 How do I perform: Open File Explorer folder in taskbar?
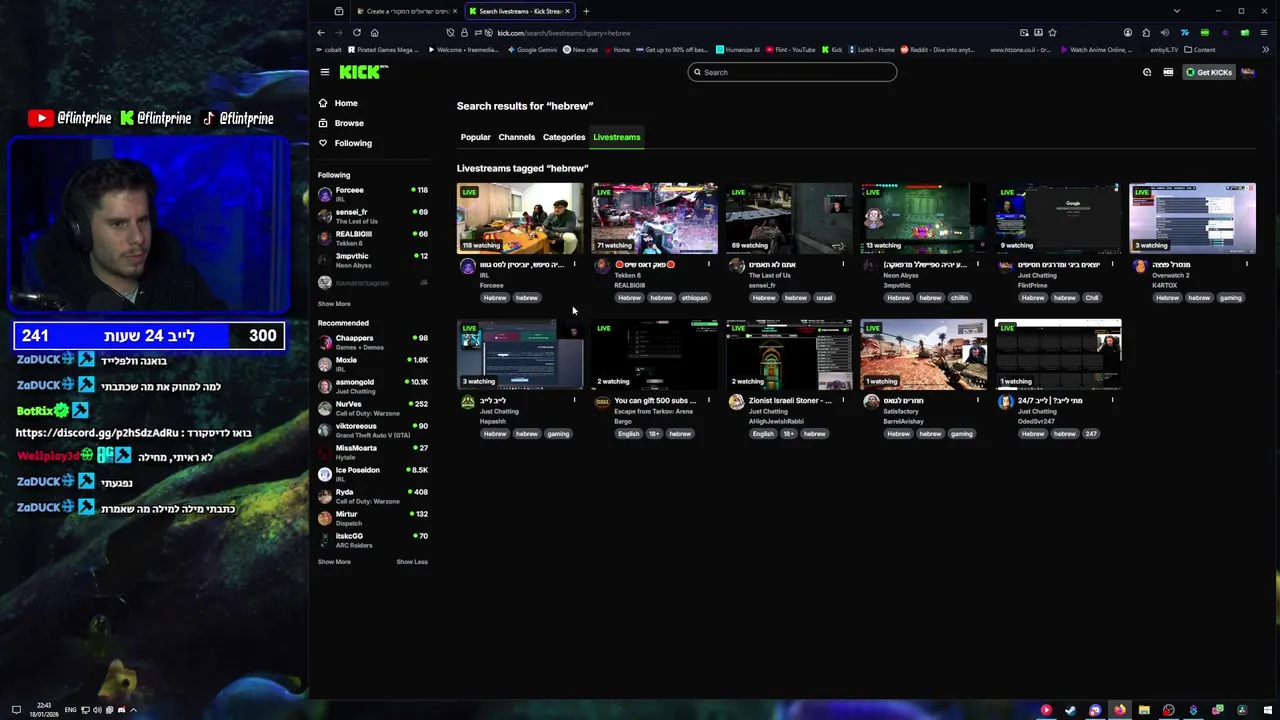tap(1144, 710)
